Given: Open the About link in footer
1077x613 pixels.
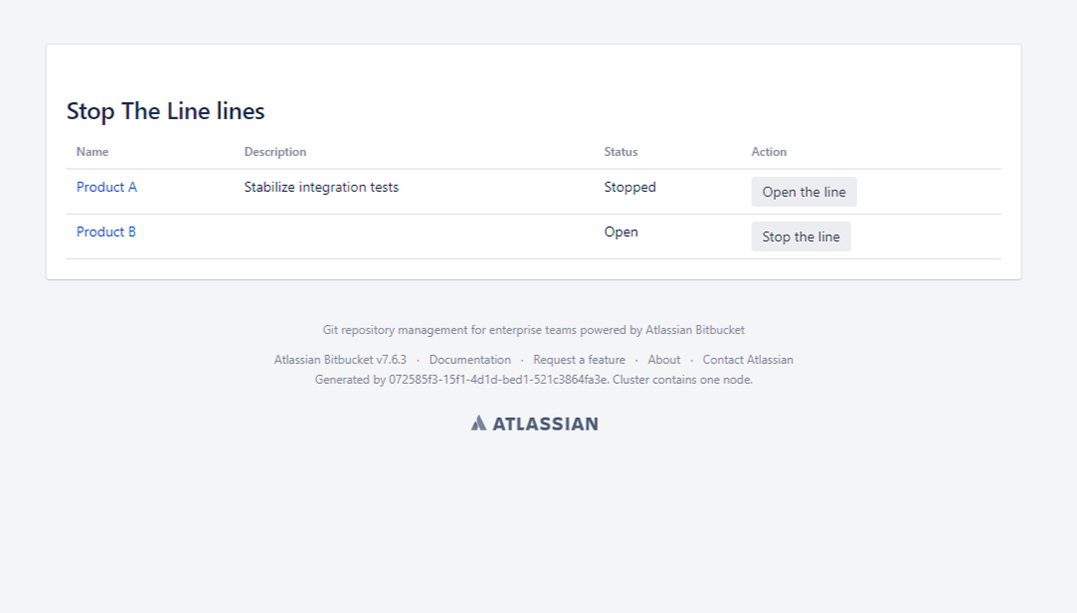Looking at the screenshot, I should tap(663, 360).
